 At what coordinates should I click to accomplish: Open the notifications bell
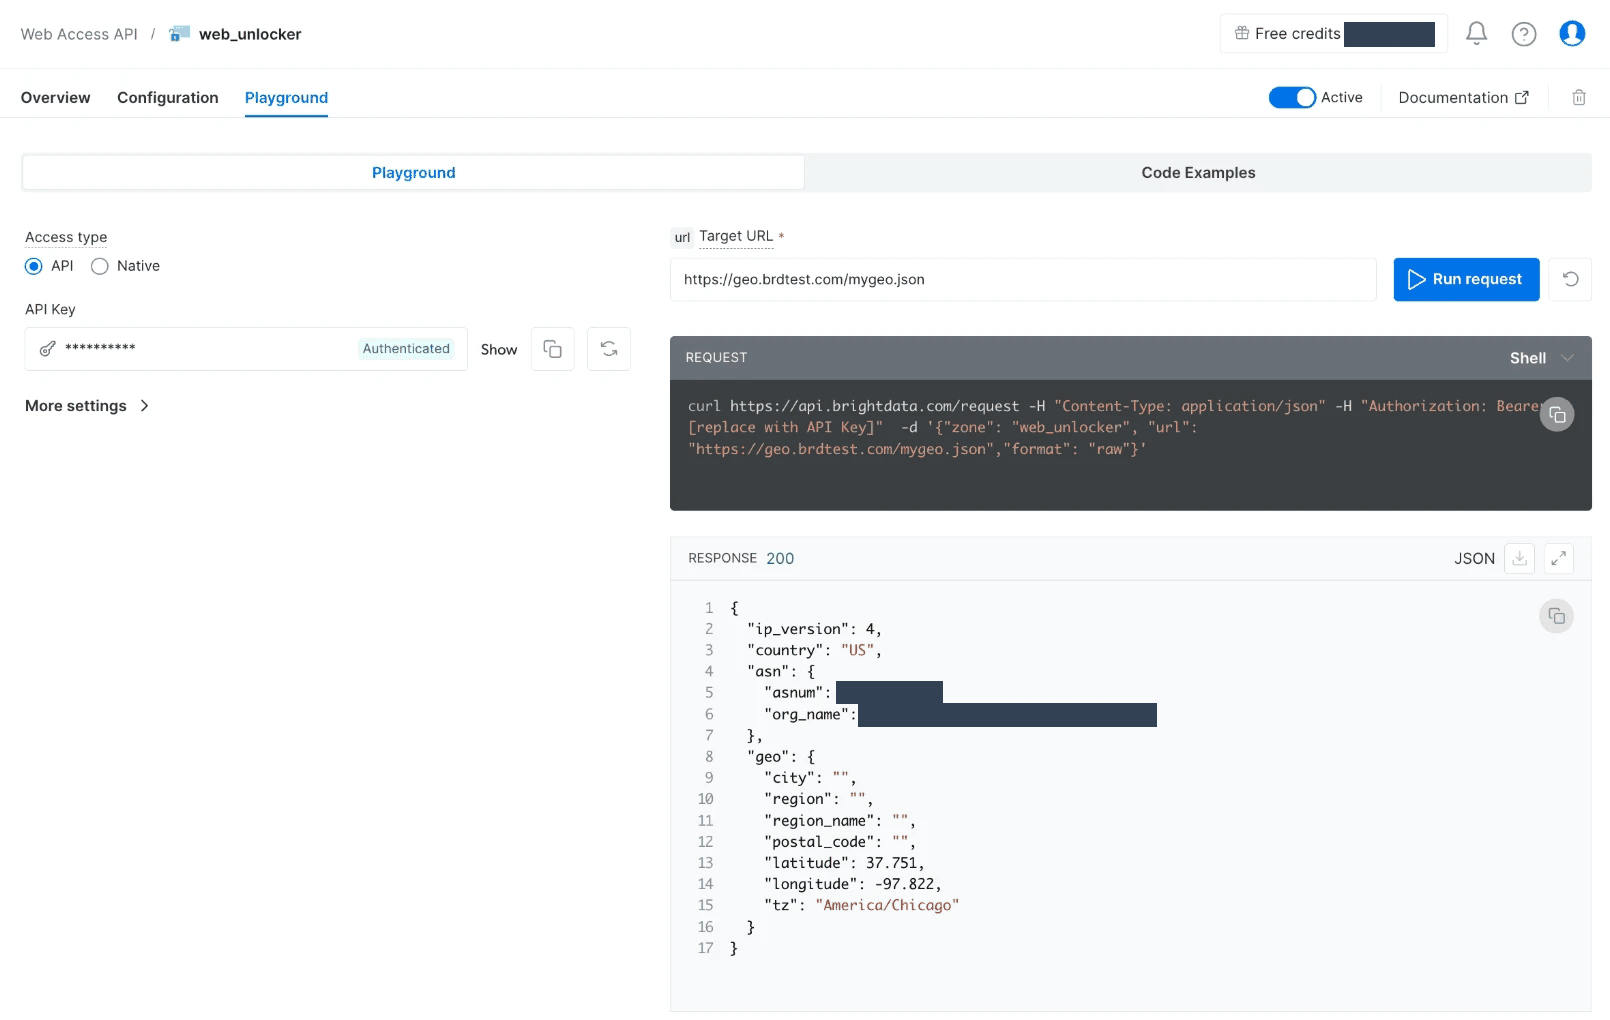click(x=1476, y=34)
